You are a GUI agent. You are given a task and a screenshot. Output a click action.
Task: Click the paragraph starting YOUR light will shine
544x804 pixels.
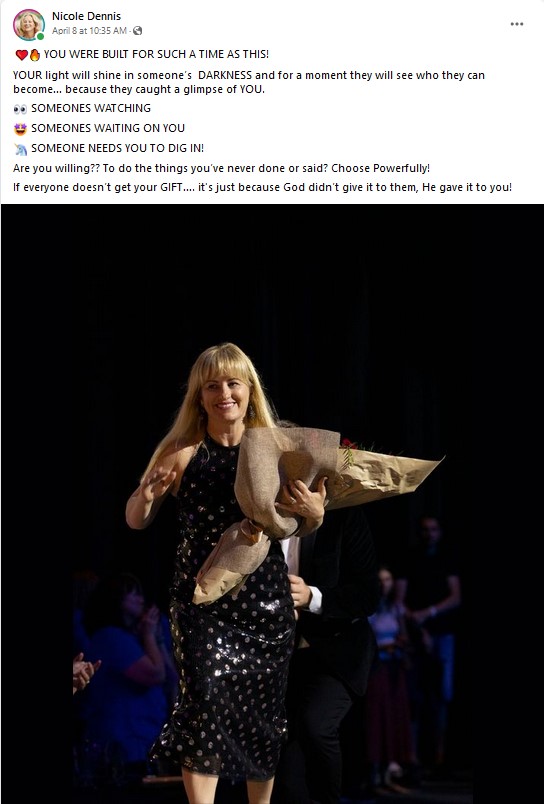(x=249, y=82)
